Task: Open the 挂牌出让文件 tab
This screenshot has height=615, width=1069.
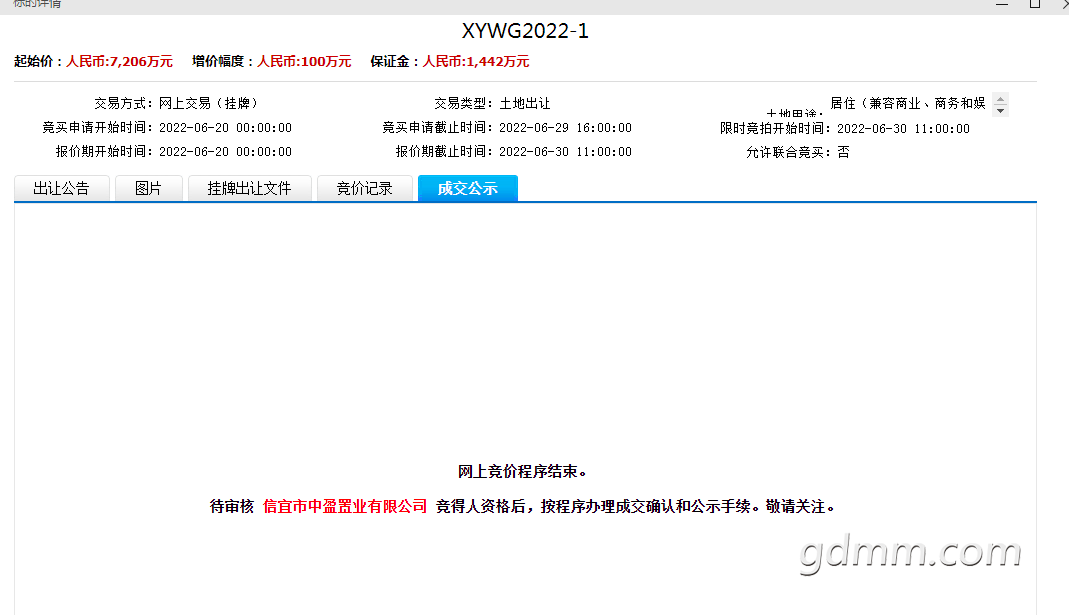Action: click(x=250, y=188)
